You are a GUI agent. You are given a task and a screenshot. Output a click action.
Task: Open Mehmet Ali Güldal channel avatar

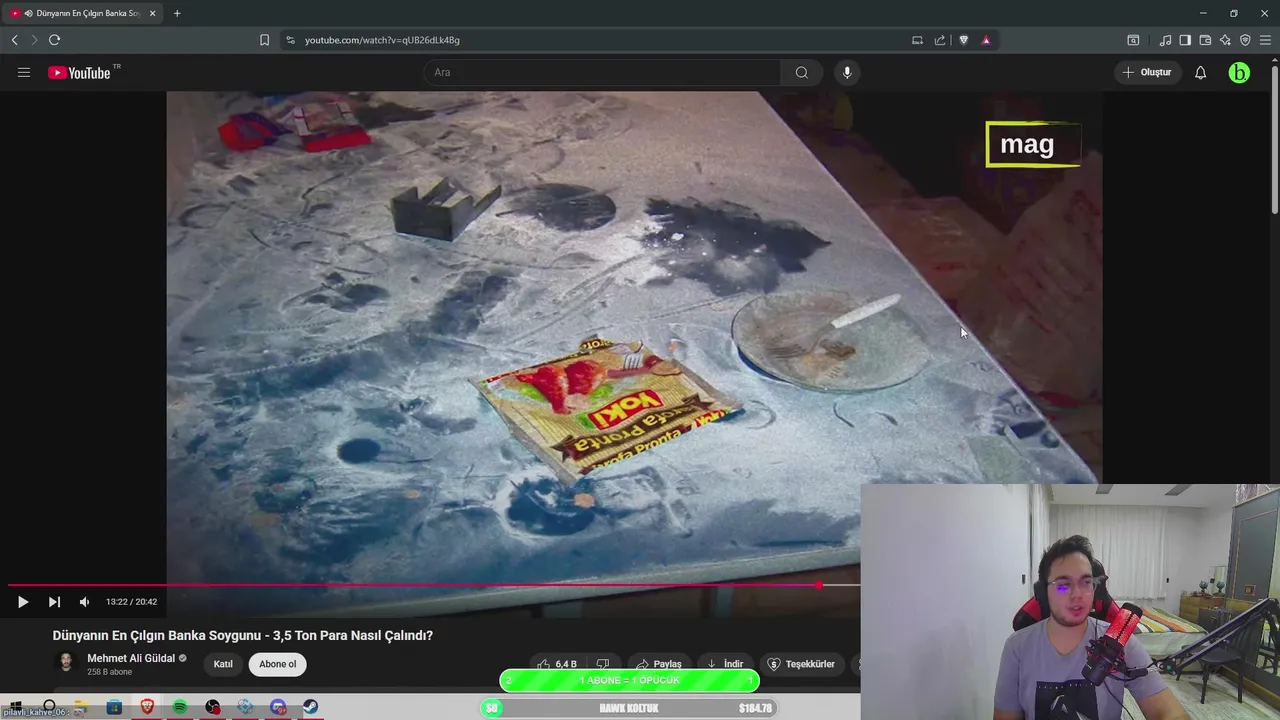[x=66, y=663]
